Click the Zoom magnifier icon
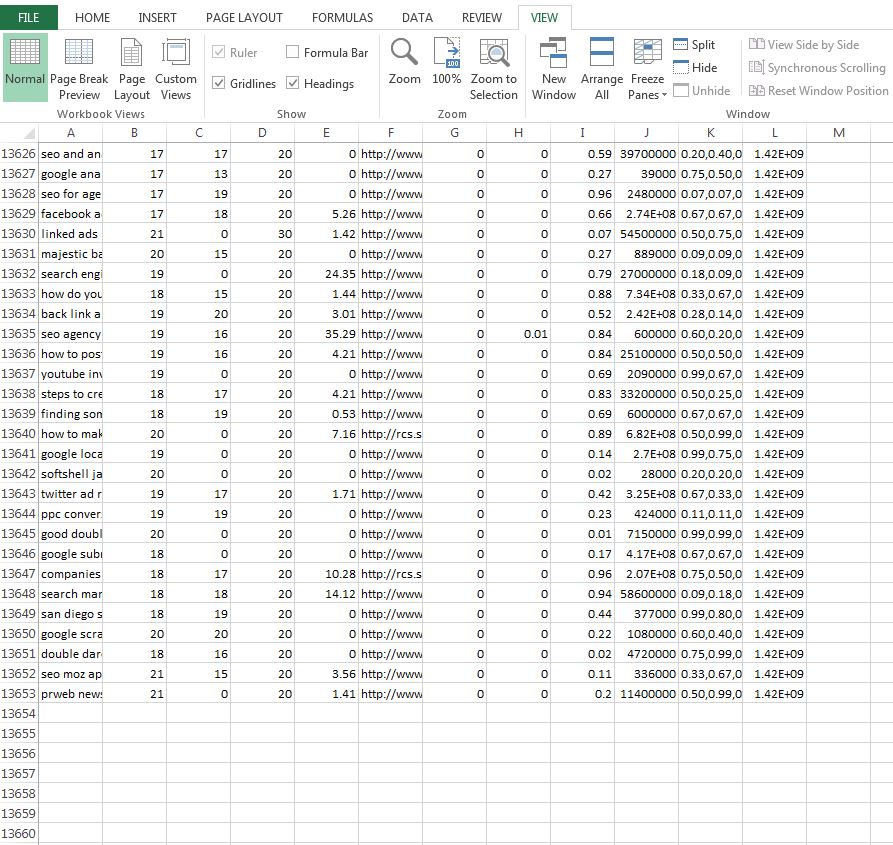 coord(404,62)
